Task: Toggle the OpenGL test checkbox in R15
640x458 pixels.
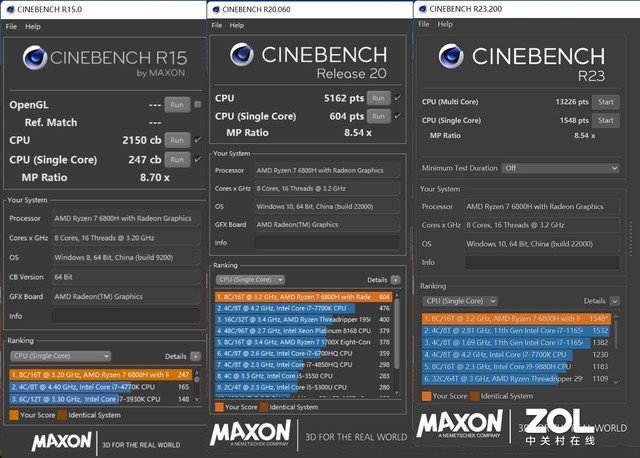Action: [x=198, y=104]
